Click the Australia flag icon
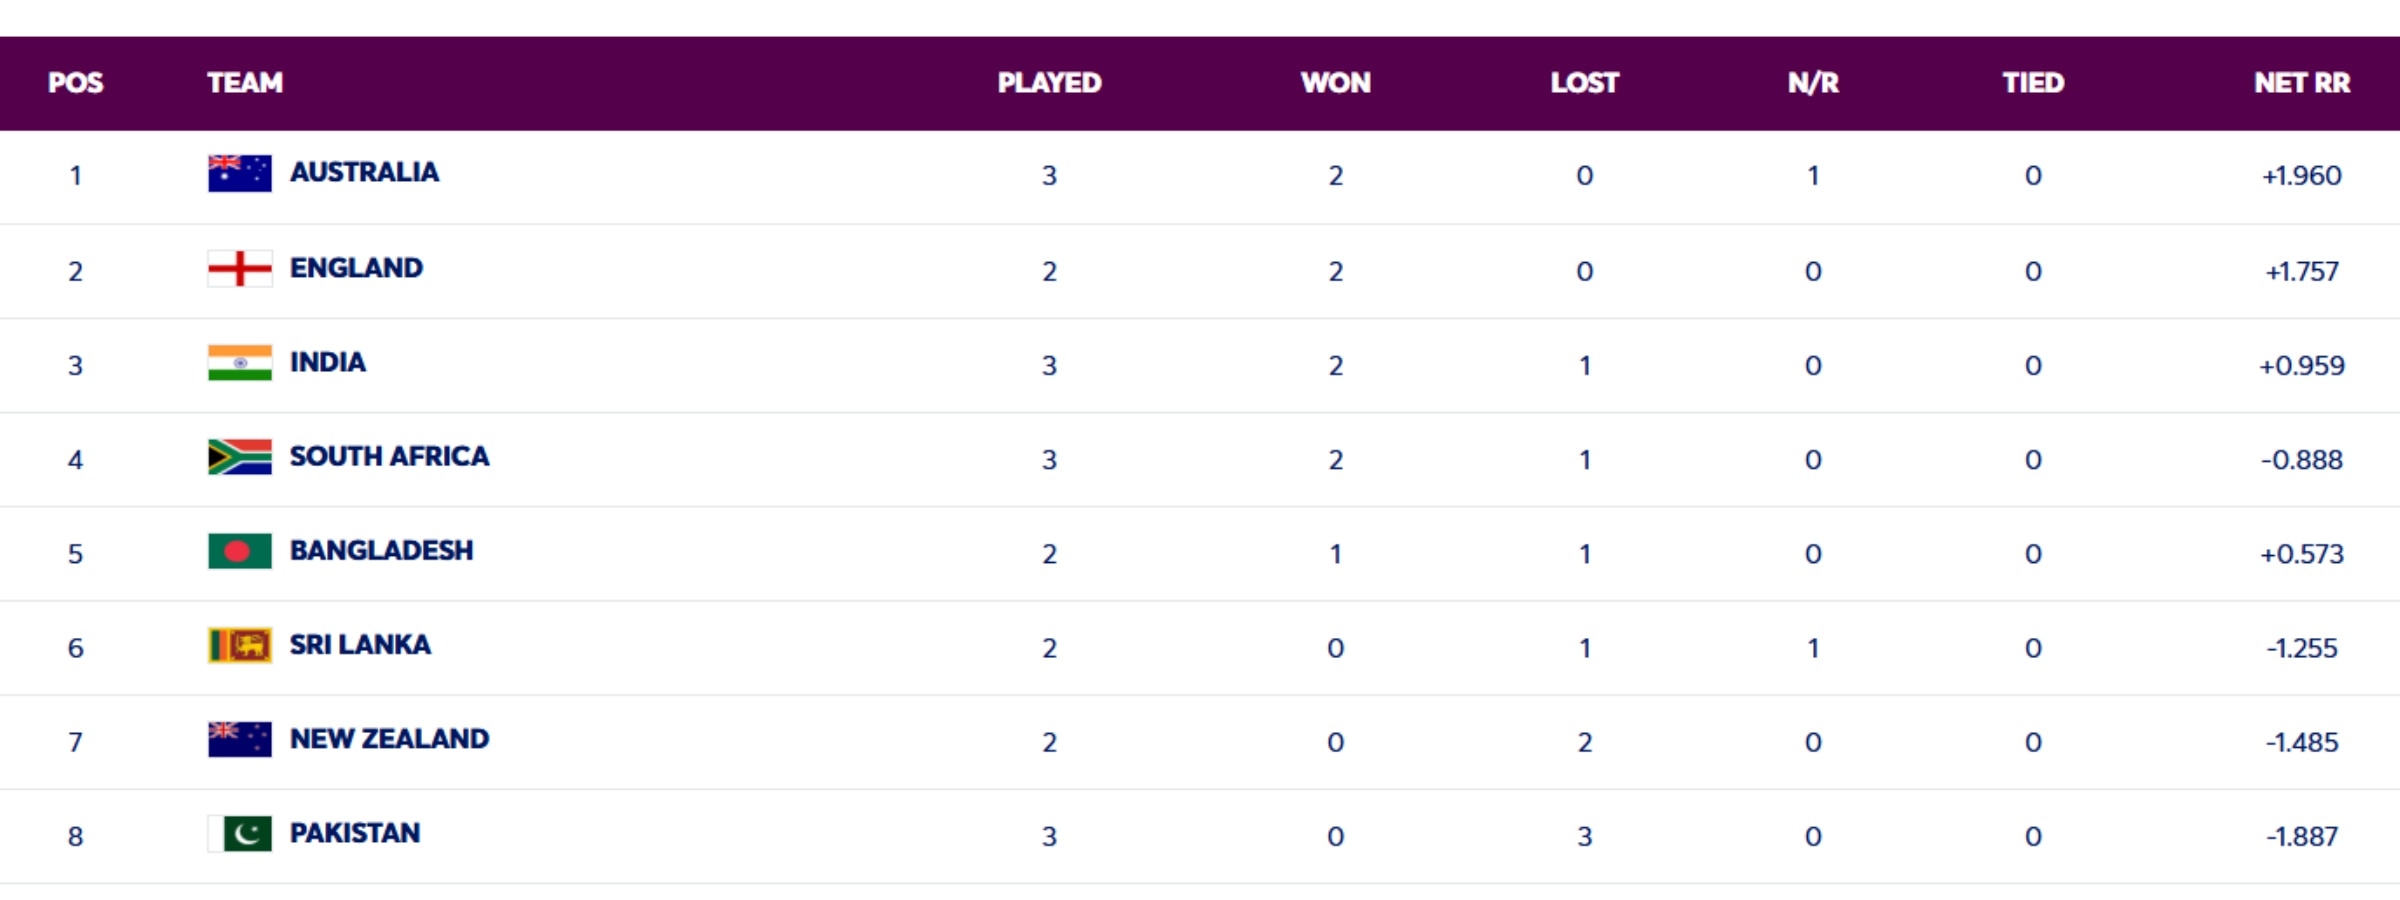This screenshot has width=2400, height=900. click(x=240, y=173)
